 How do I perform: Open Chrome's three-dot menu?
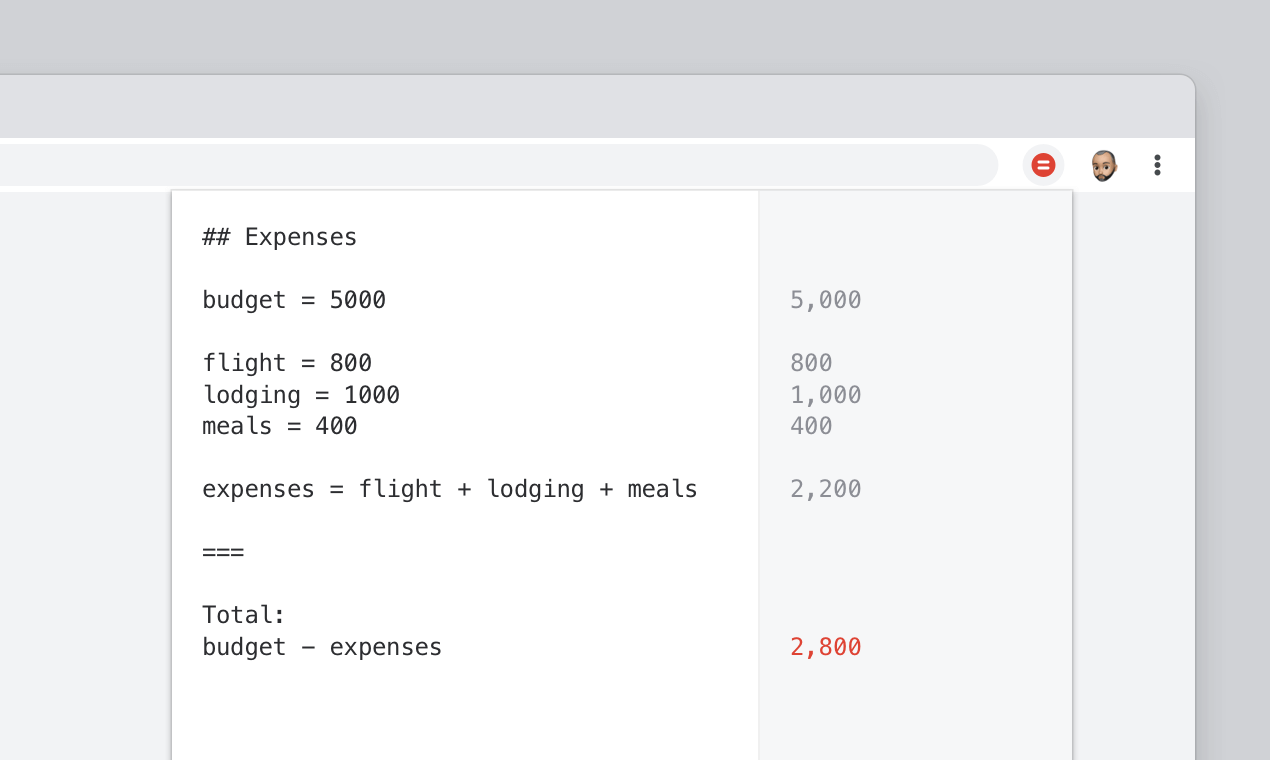pyautogui.click(x=1157, y=164)
